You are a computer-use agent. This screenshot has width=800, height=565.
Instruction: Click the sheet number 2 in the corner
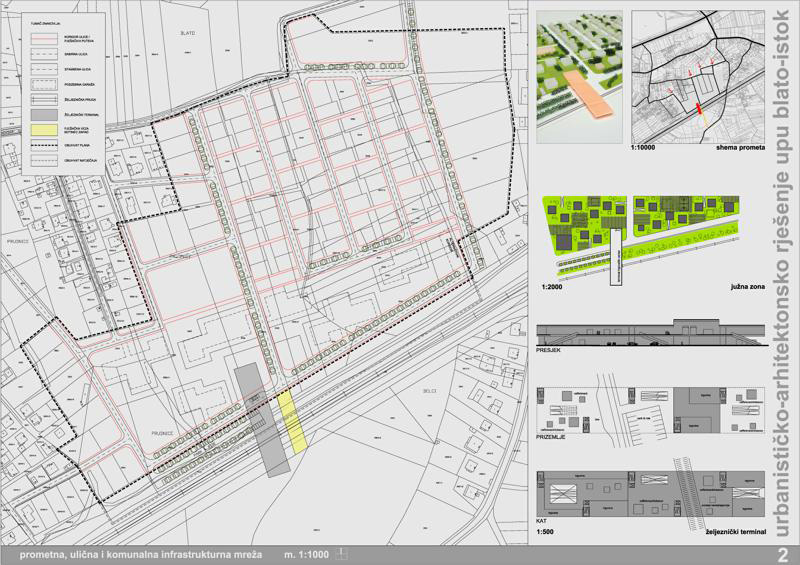[x=783, y=554]
